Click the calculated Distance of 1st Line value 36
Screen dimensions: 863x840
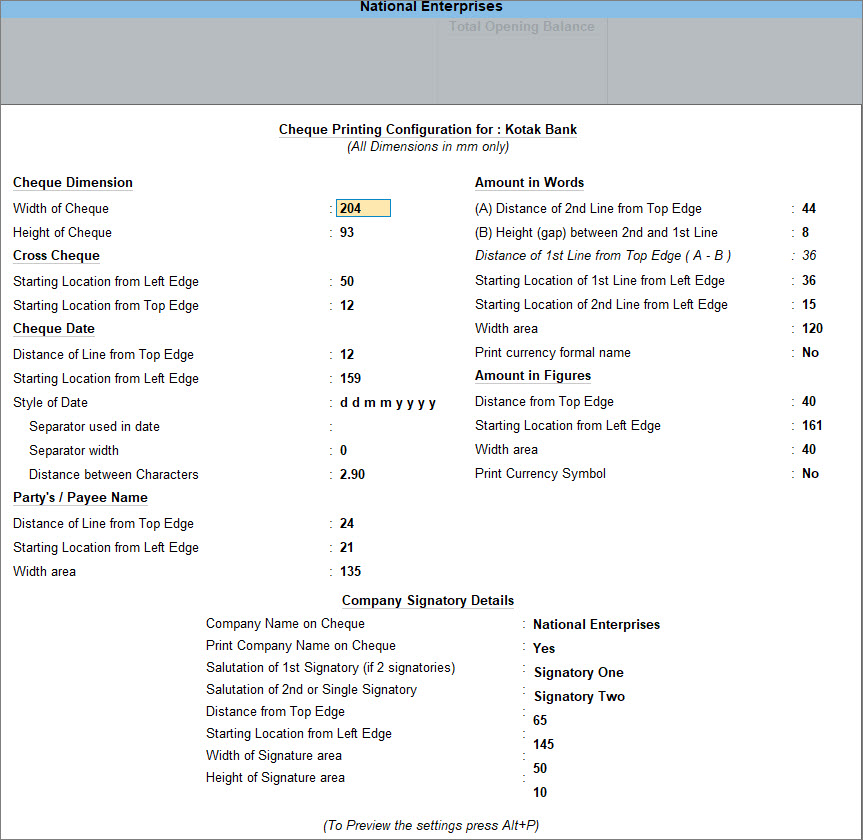(809, 256)
